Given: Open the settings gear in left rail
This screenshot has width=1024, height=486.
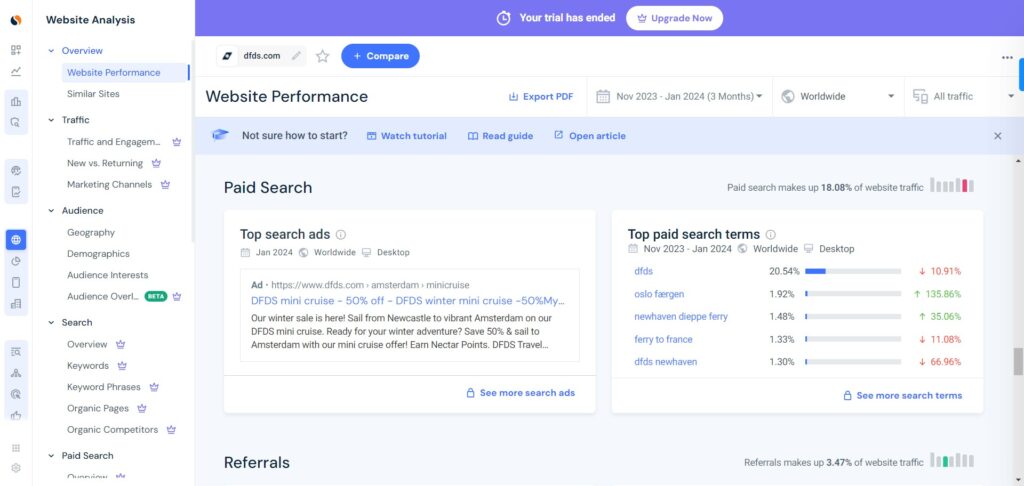Looking at the screenshot, I should (16, 467).
